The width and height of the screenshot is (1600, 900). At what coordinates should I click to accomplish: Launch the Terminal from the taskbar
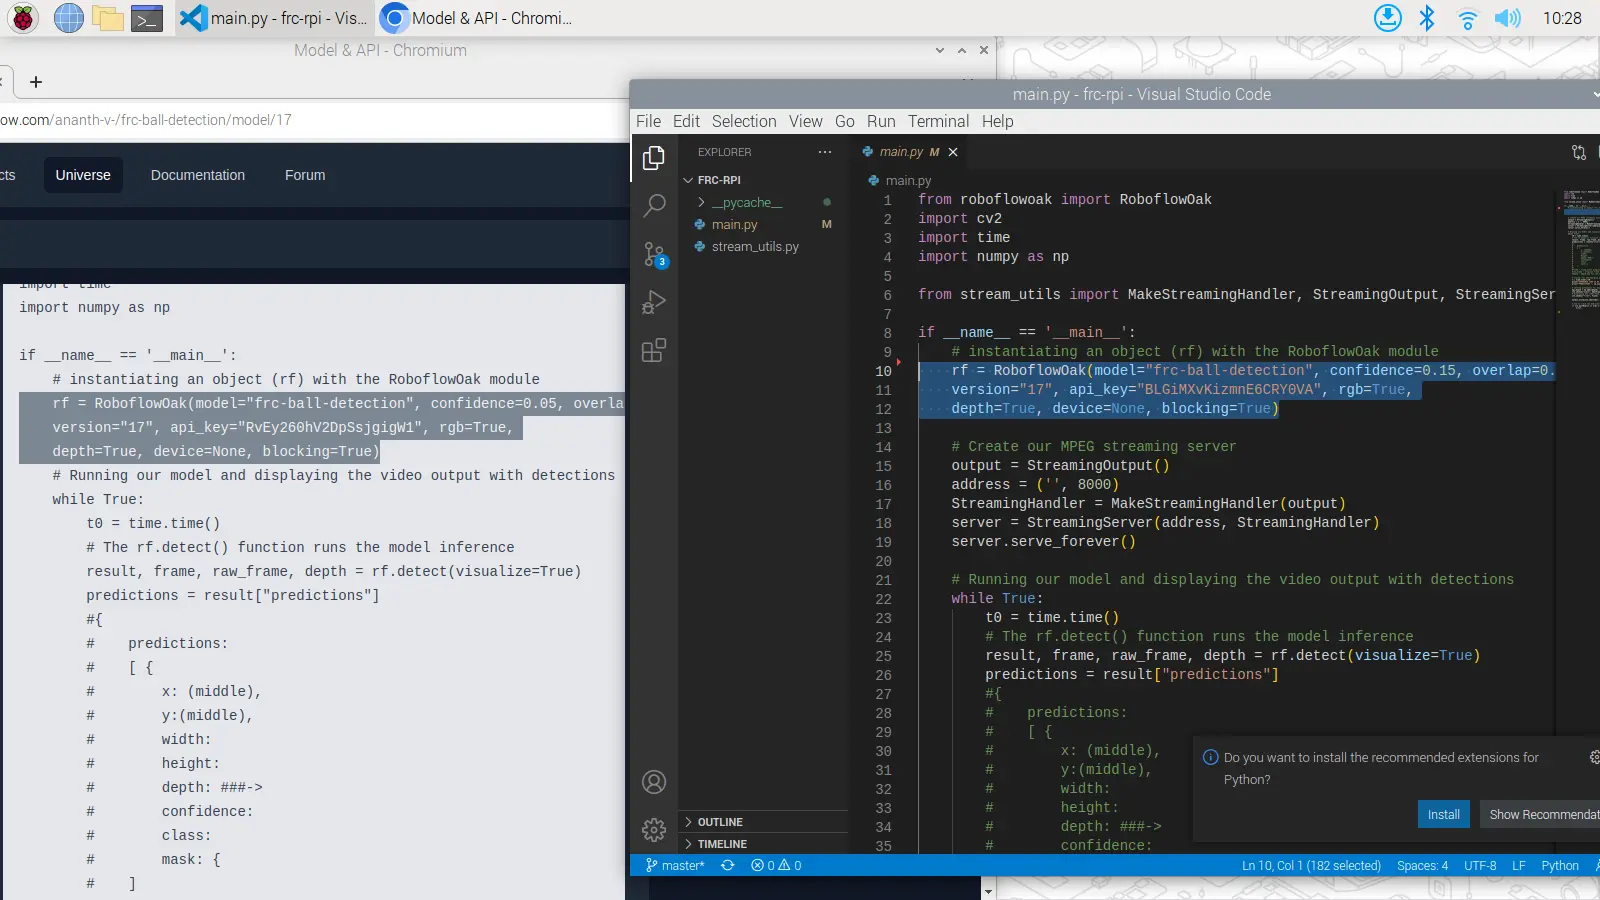(x=147, y=18)
